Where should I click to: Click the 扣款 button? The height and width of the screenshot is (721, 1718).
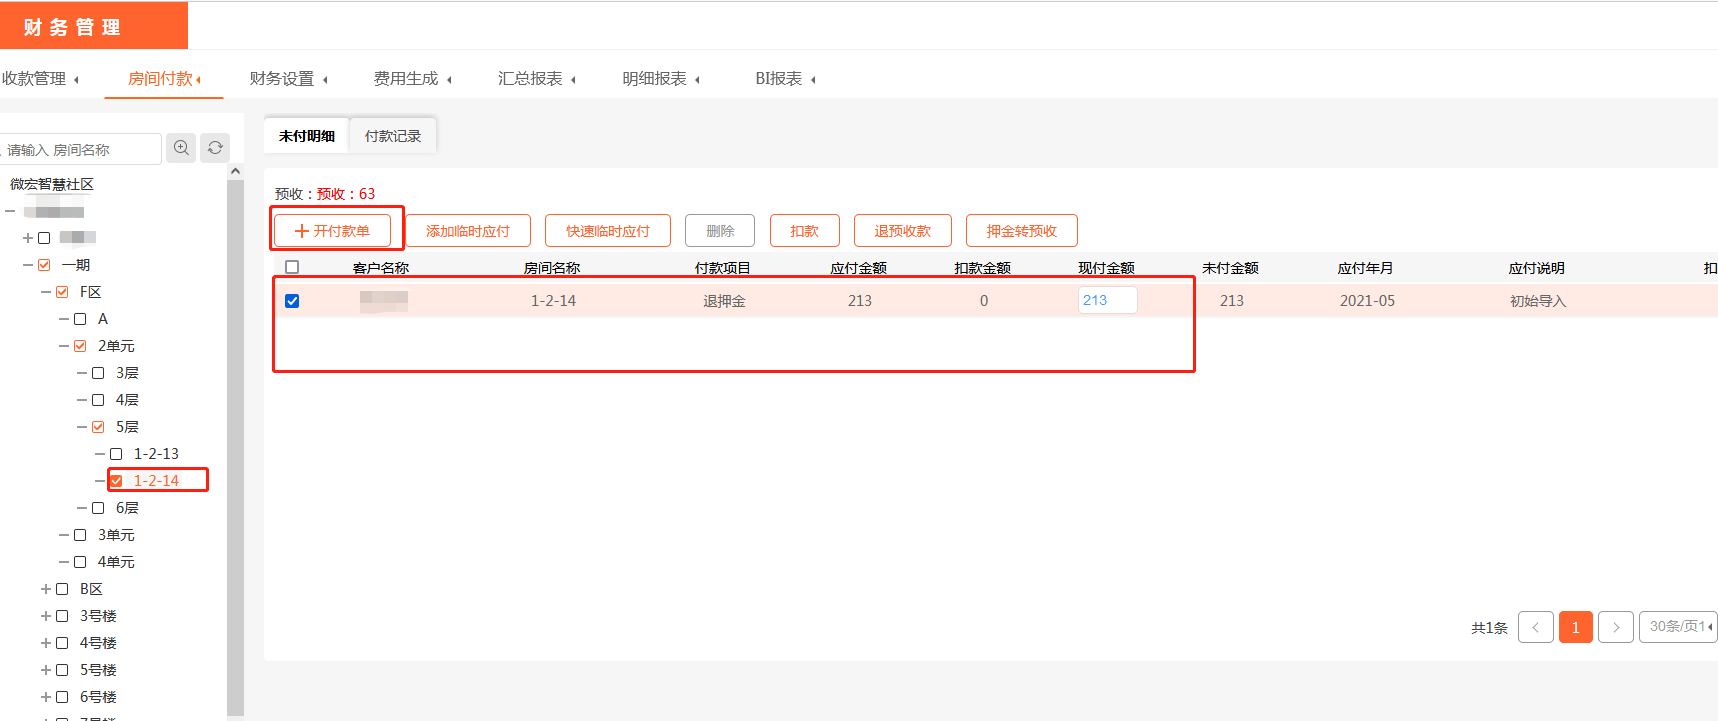(804, 231)
